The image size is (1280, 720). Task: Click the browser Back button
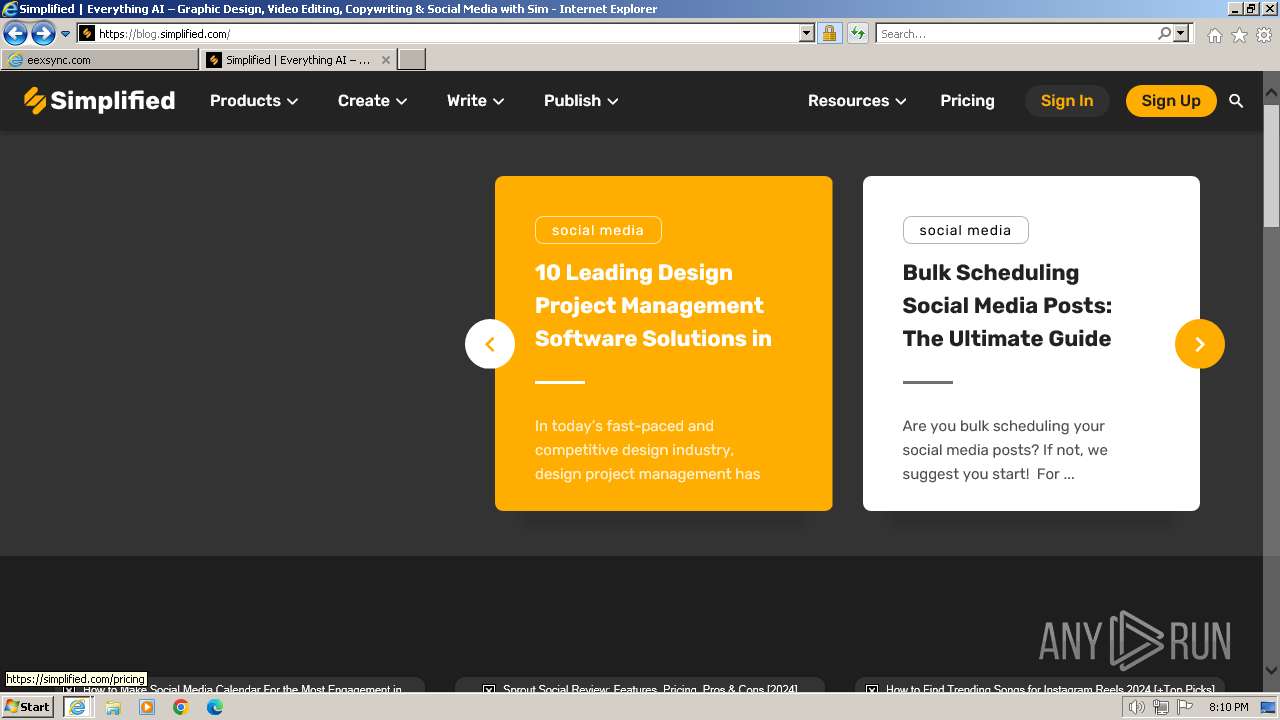click(x=15, y=34)
